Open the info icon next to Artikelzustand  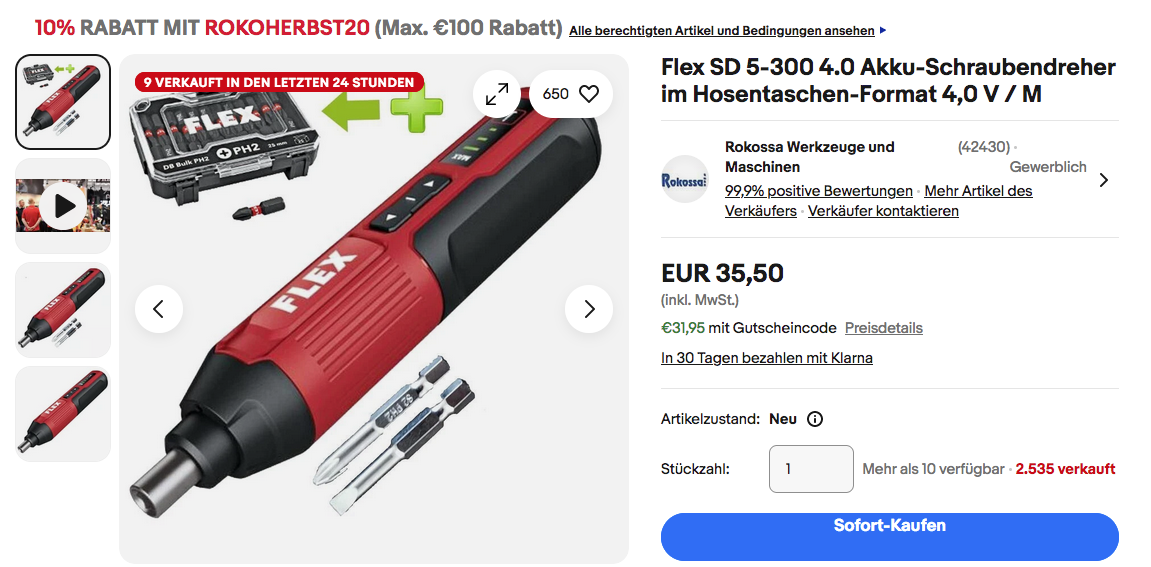[x=815, y=419]
